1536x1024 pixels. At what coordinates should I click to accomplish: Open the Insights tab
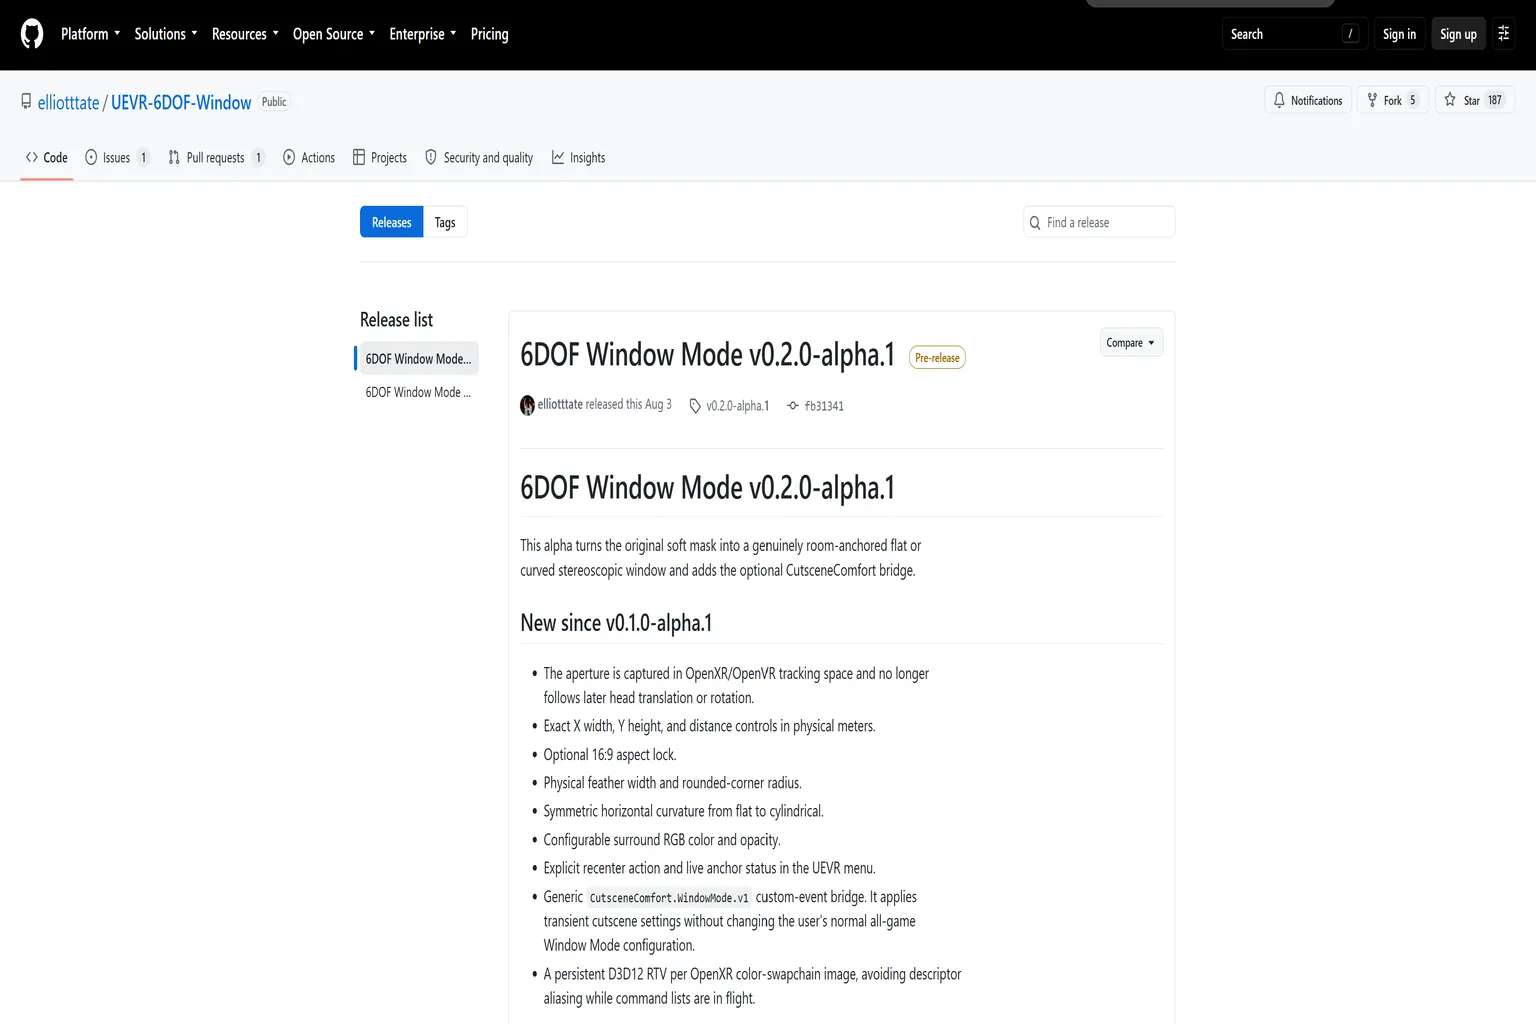[579, 158]
